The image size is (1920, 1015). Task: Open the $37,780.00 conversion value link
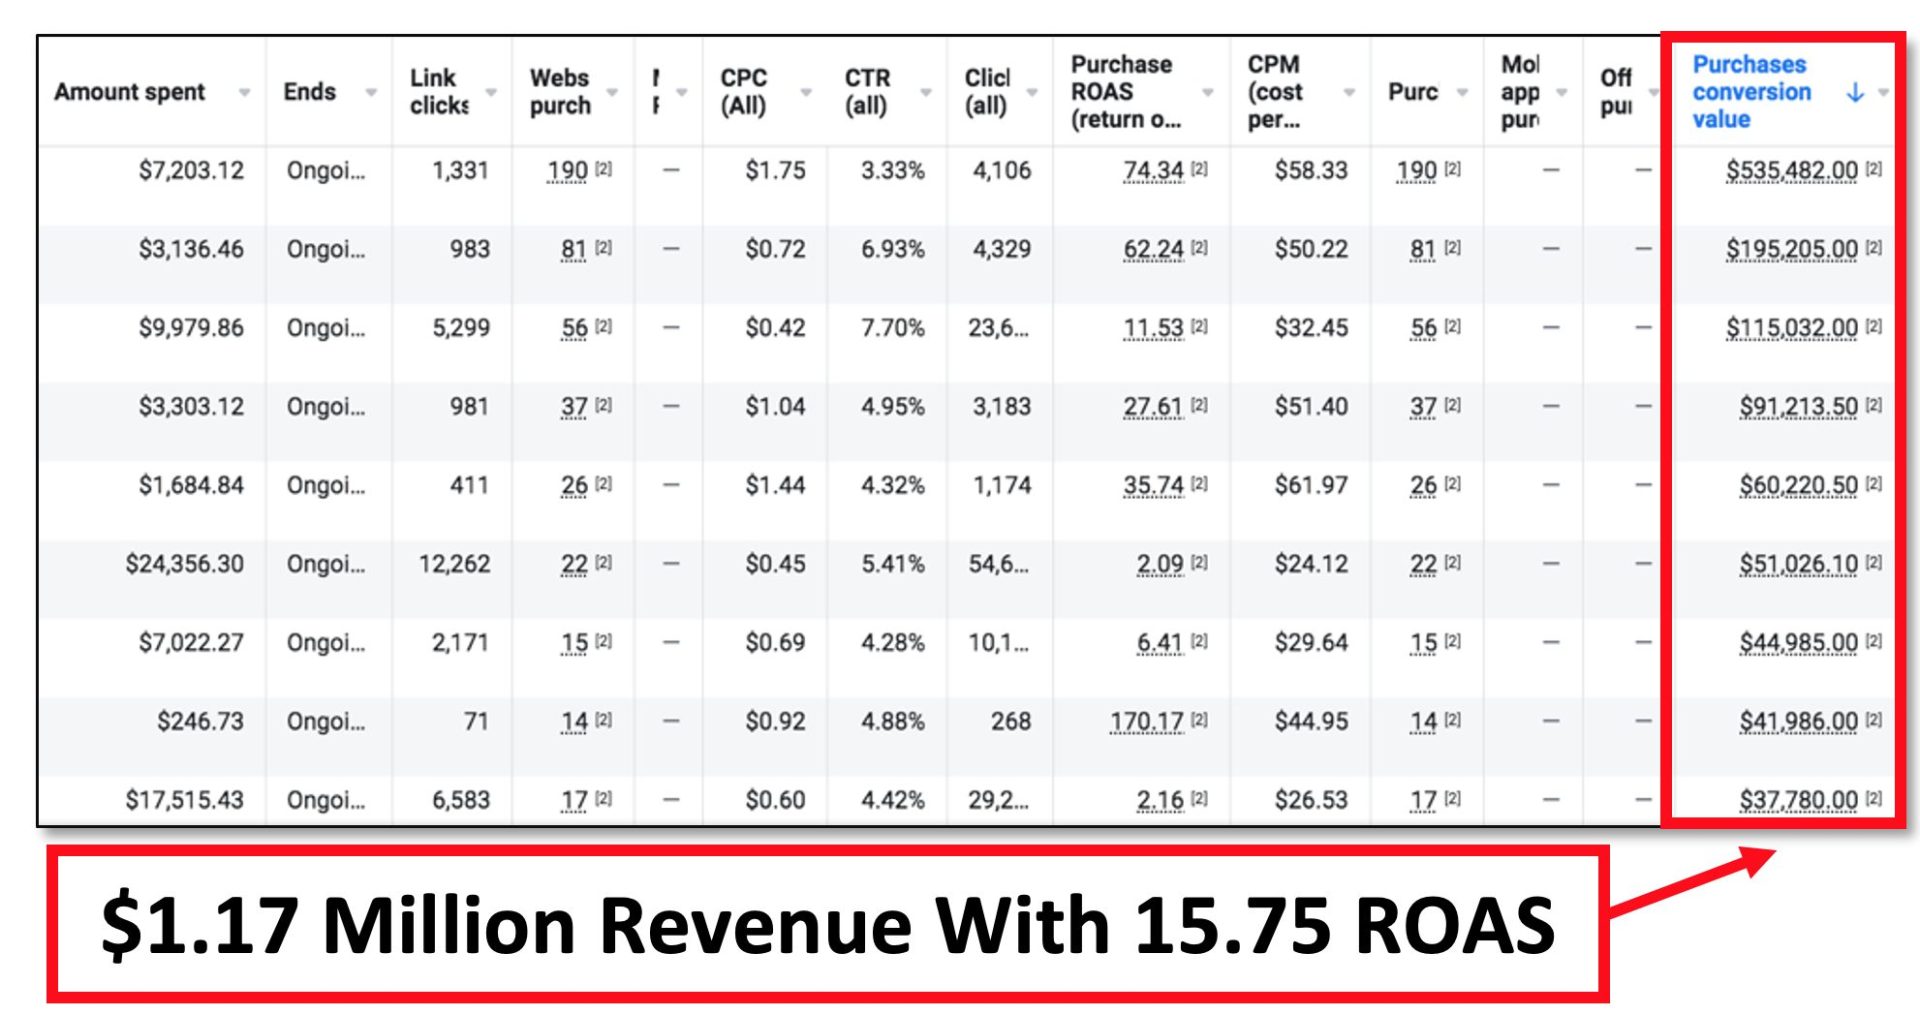1798,800
